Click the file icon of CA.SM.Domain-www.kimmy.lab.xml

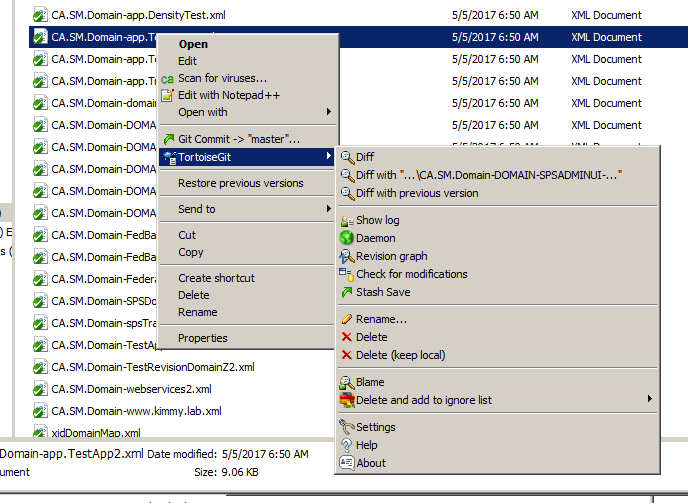[40, 411]
